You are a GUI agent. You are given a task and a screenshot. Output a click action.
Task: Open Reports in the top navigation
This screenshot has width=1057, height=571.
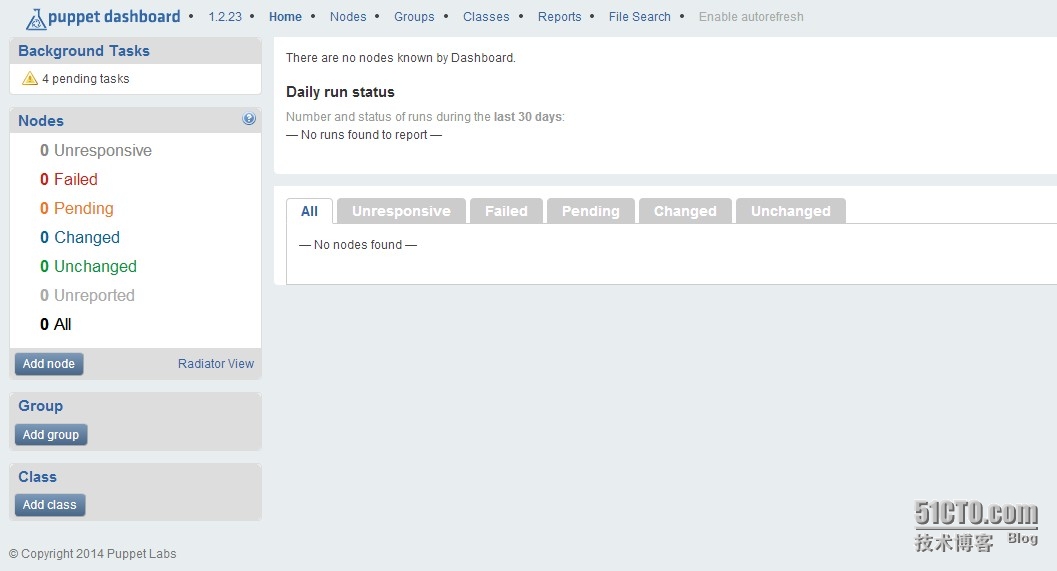(560, 17)
